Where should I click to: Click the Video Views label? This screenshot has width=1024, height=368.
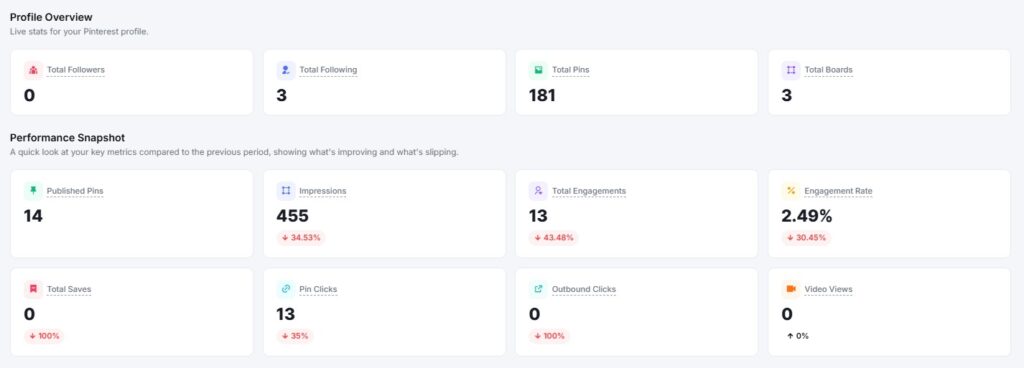pos(828,289)
